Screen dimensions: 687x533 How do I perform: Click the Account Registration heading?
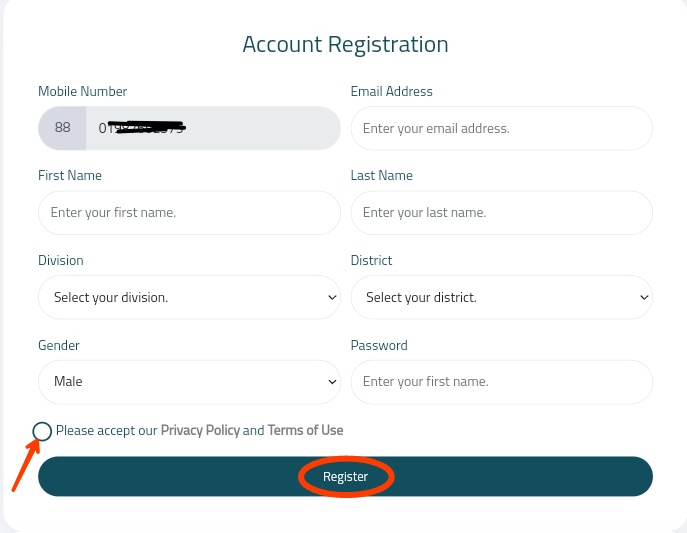tap(345, 45)
